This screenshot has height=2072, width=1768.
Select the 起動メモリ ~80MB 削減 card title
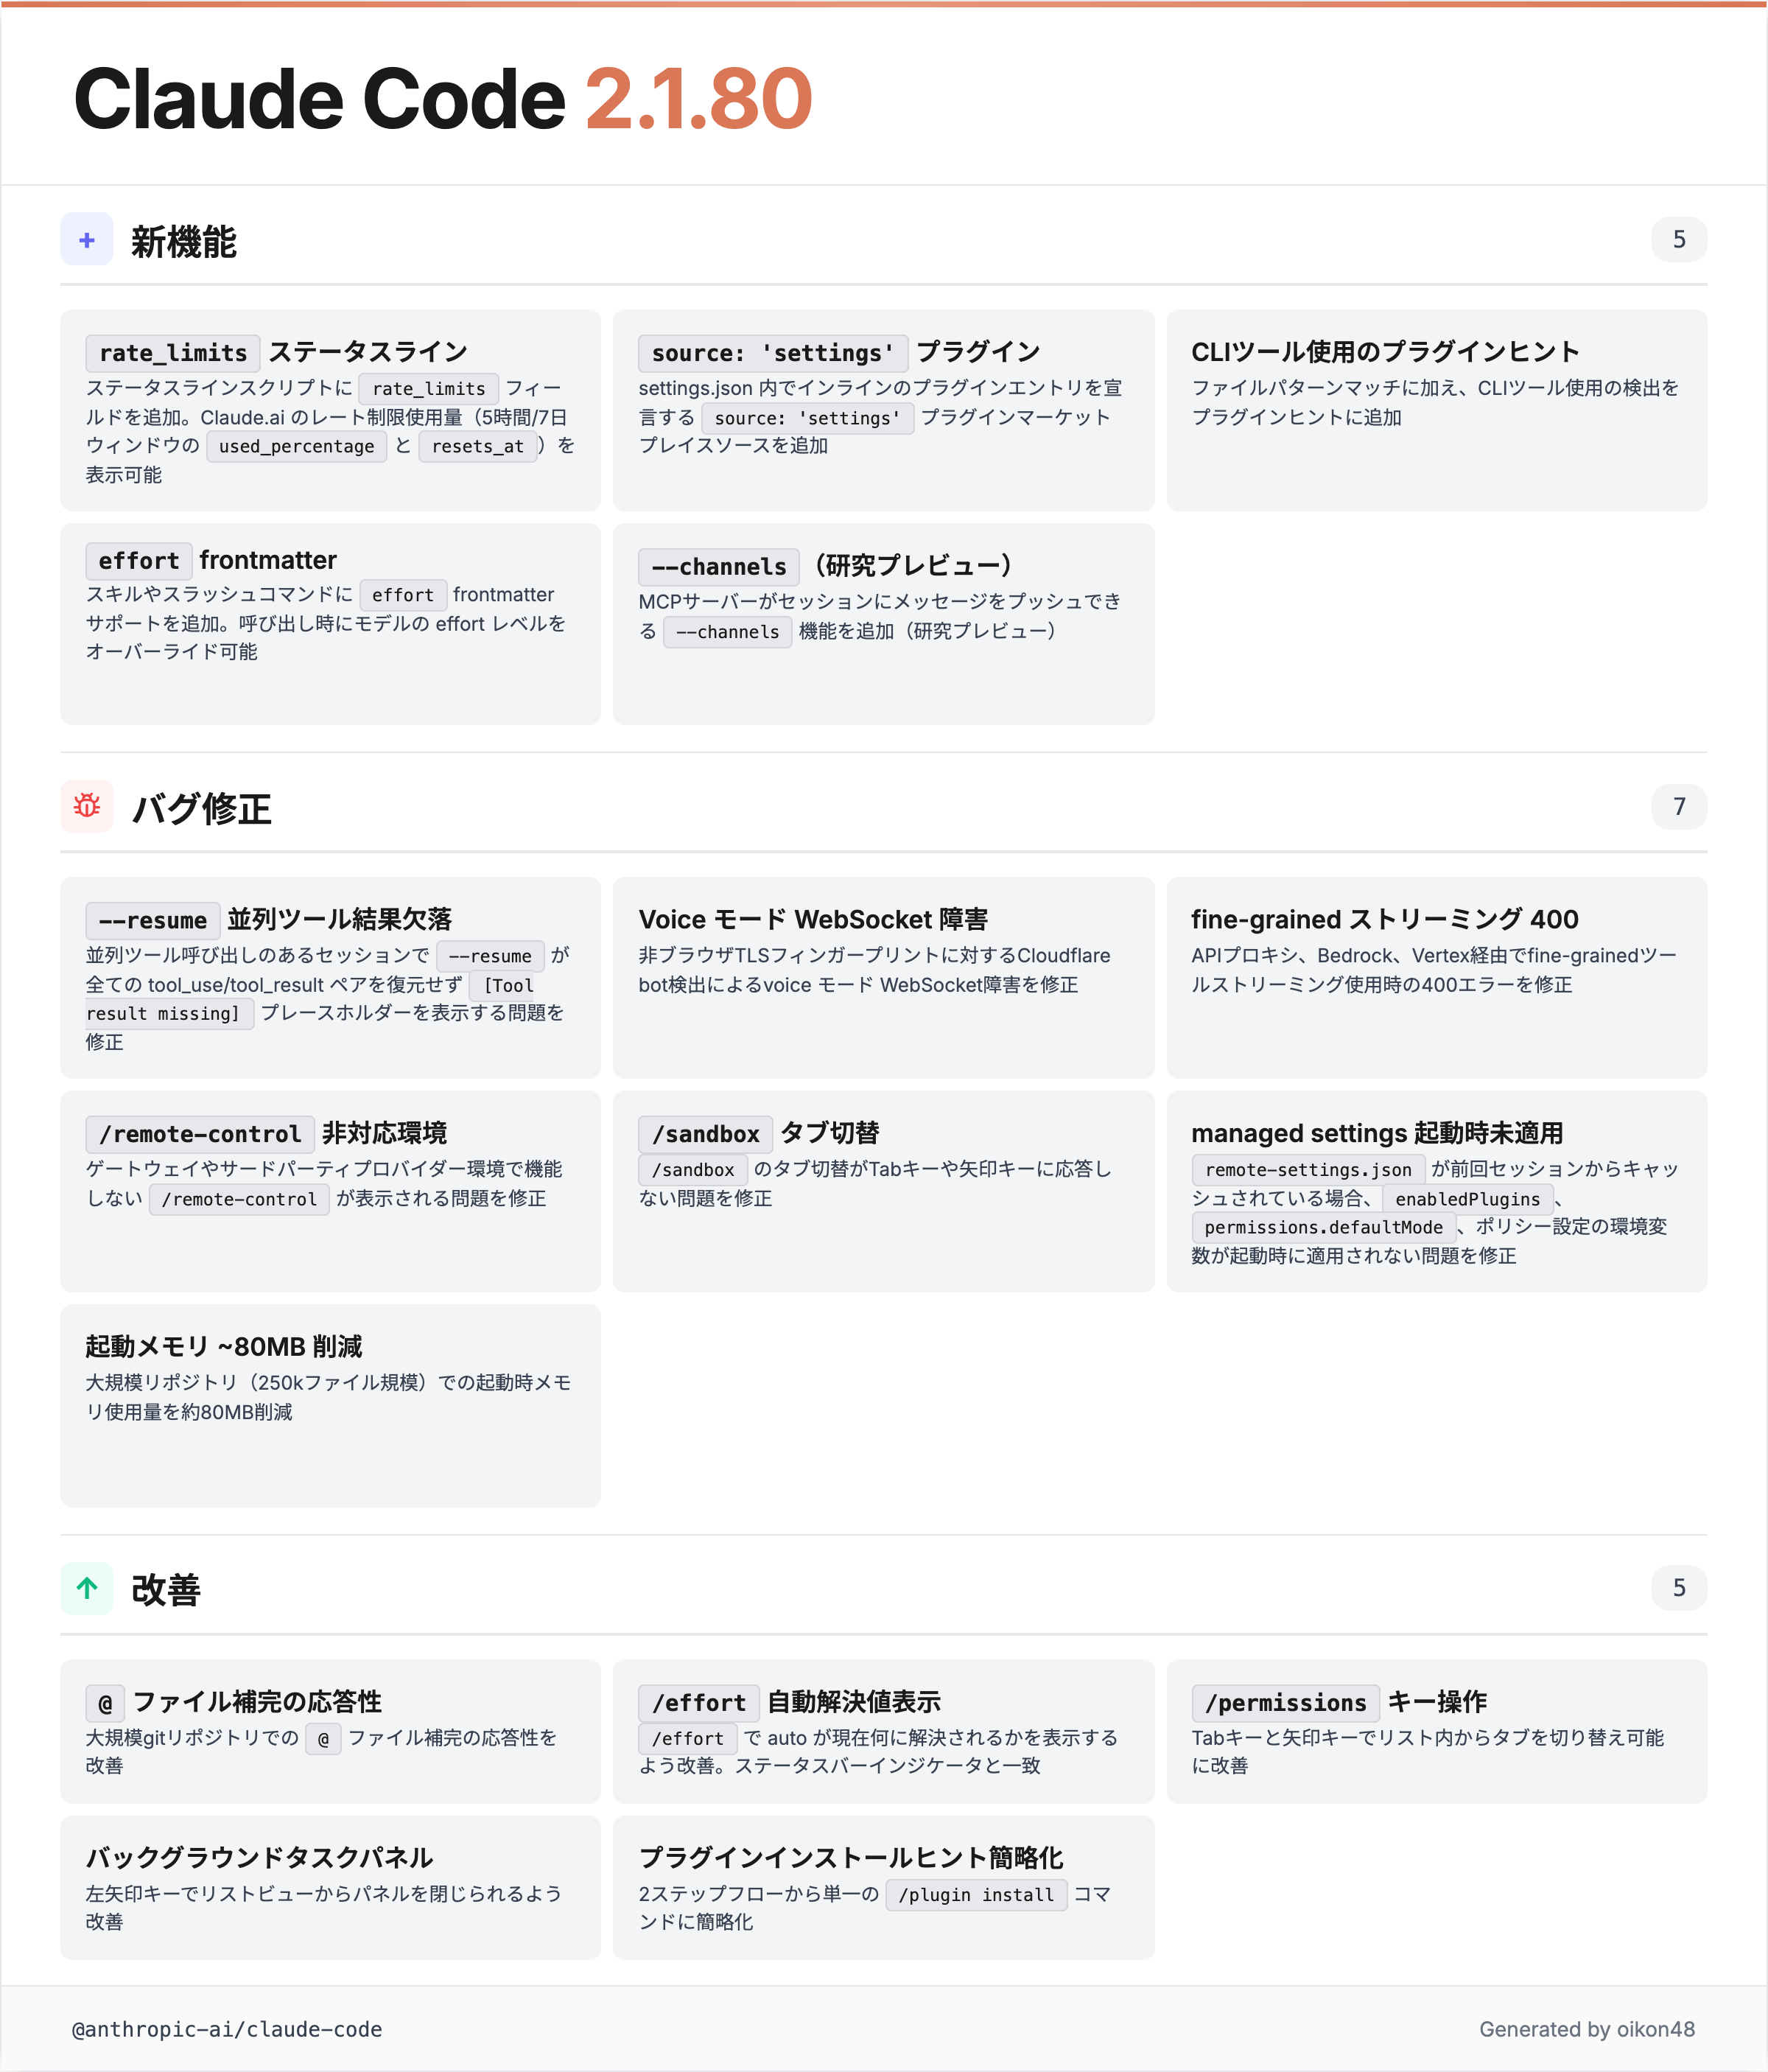(224, 1347)
